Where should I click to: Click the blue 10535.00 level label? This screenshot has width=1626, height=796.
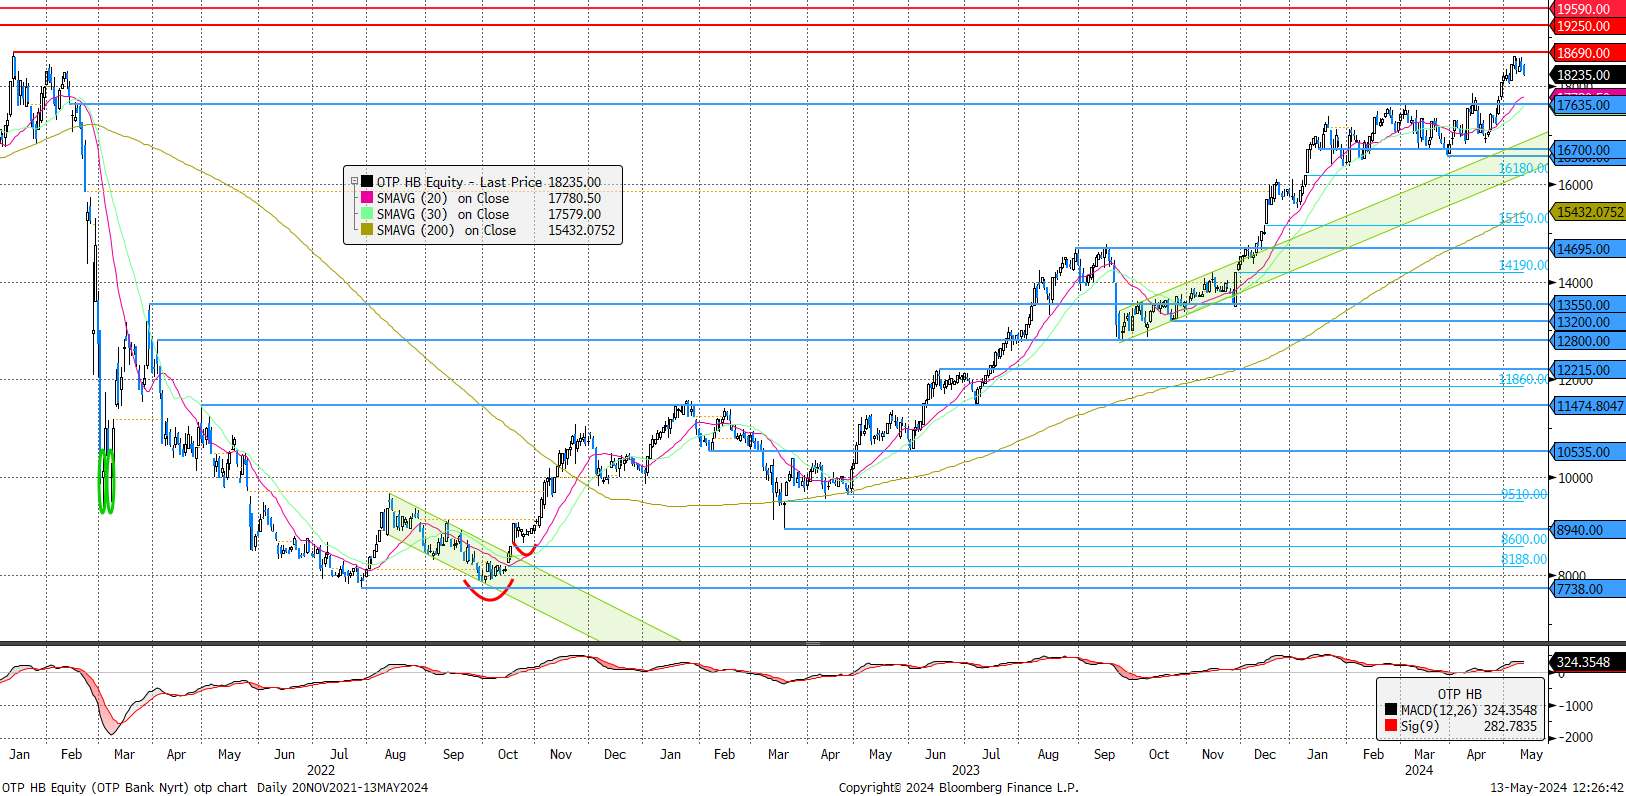(1589, 452)
